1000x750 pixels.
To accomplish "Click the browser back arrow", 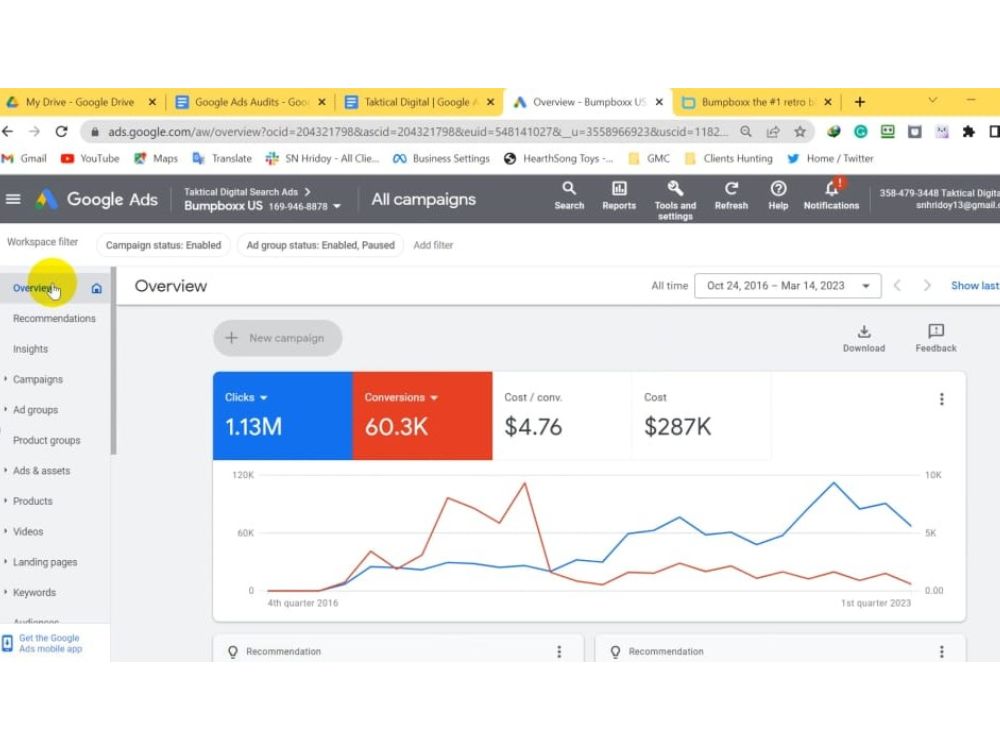I will pos(8,131).
